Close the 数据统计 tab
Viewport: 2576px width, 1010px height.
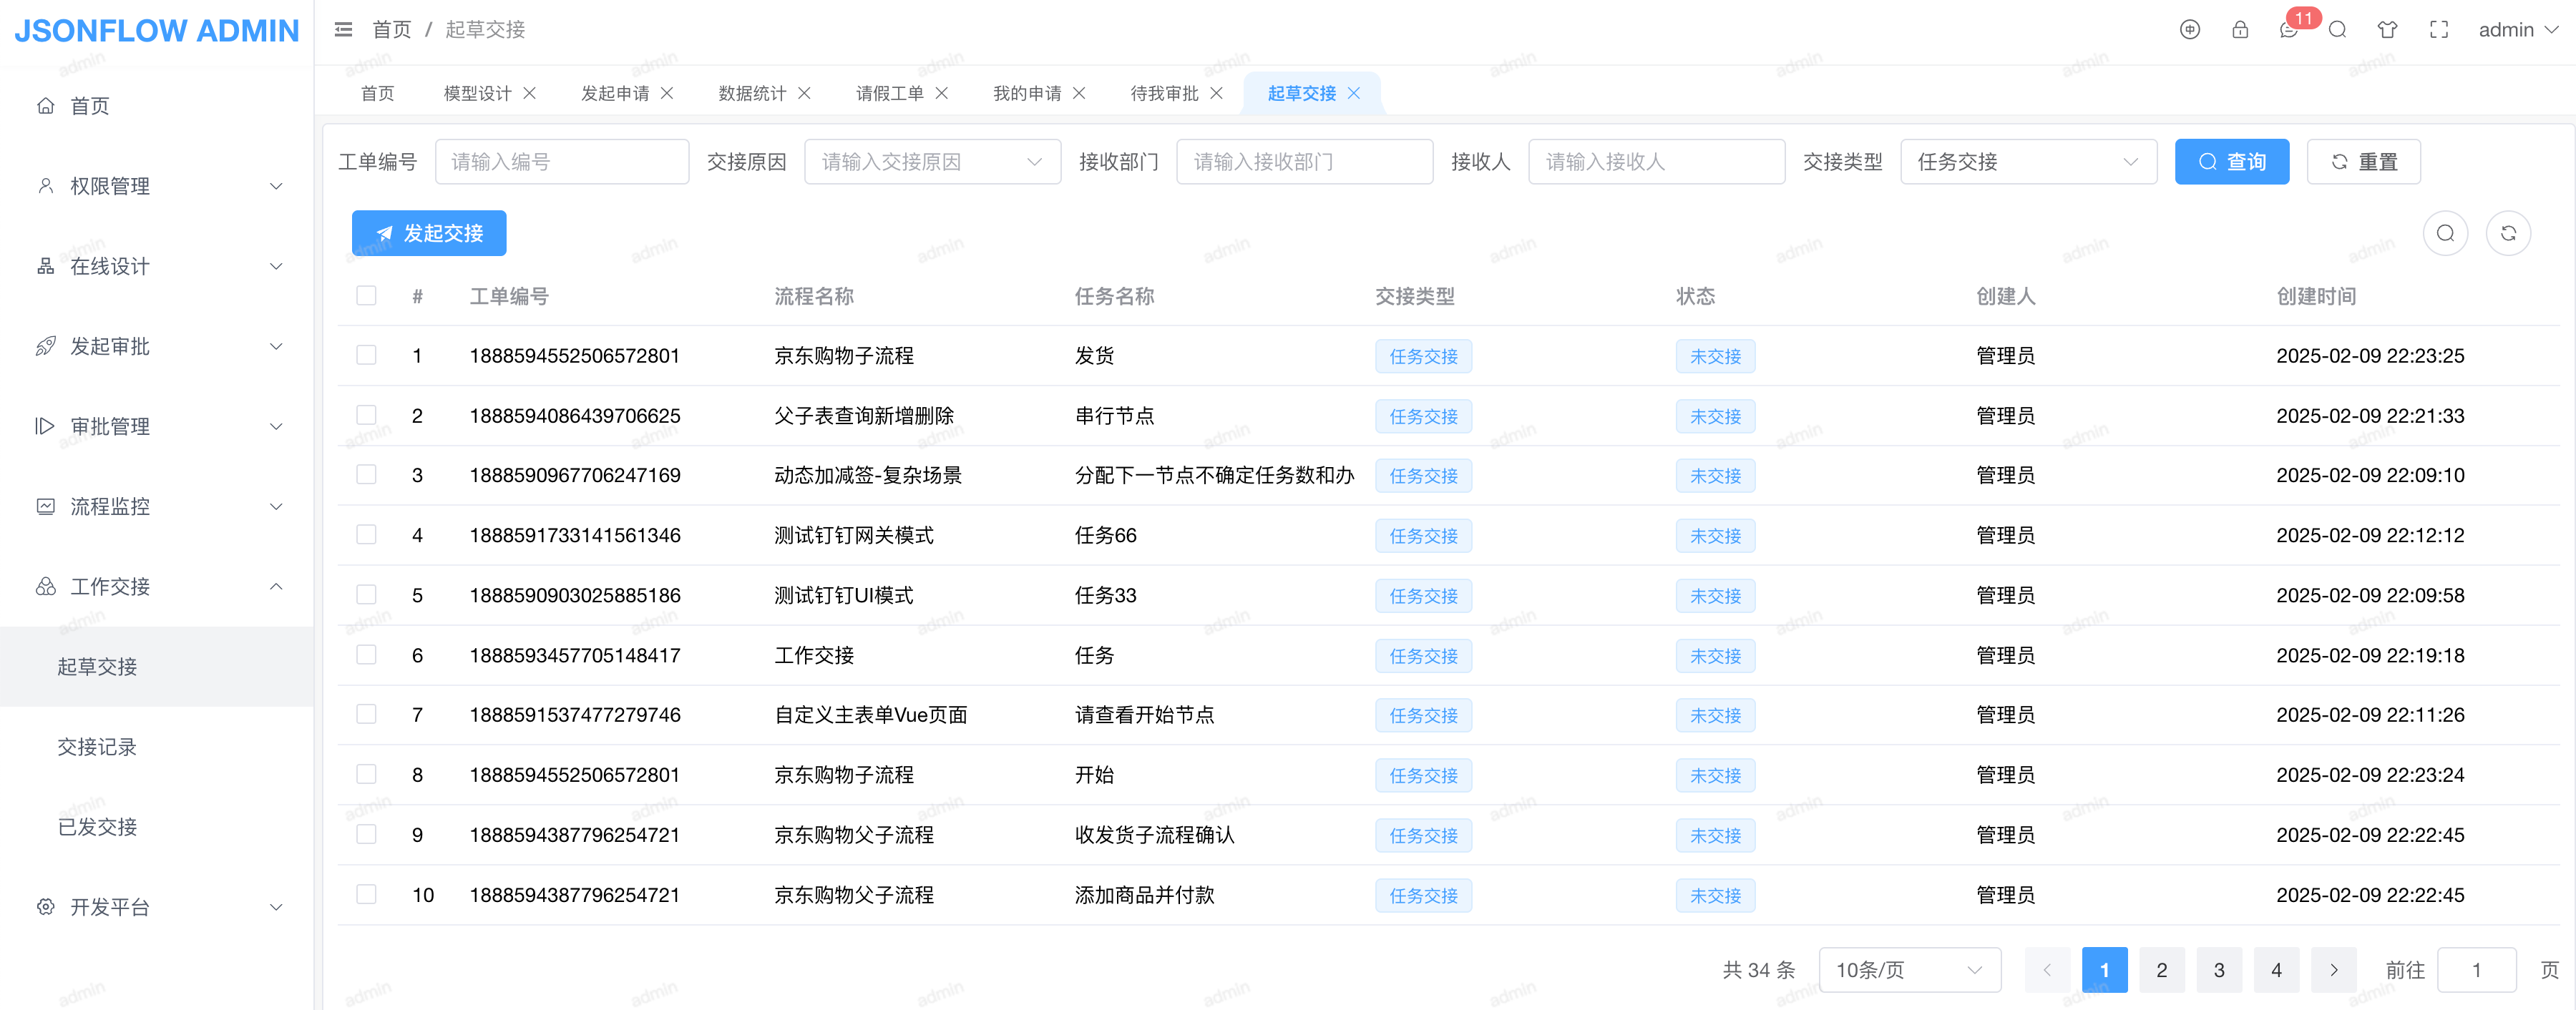point(804,93)
